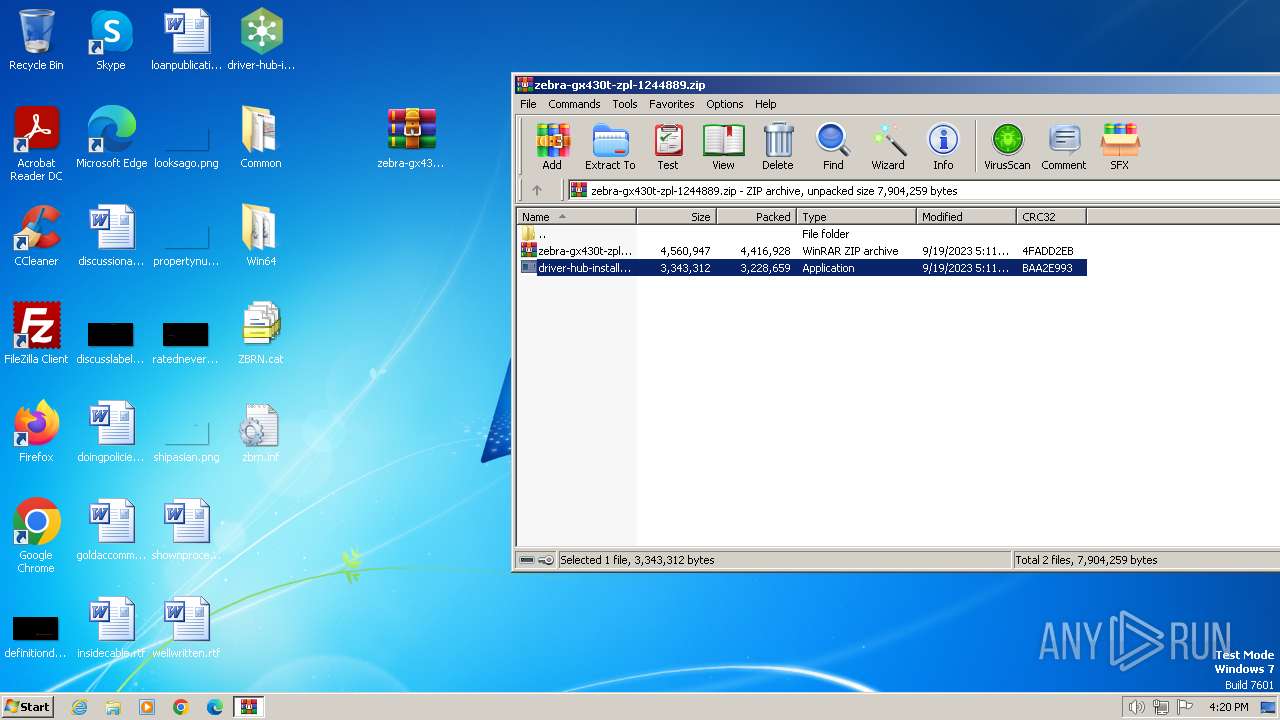Viewport: 1280px width, 720px height.
Task: Open the File menu
Action: click(528, 104)
